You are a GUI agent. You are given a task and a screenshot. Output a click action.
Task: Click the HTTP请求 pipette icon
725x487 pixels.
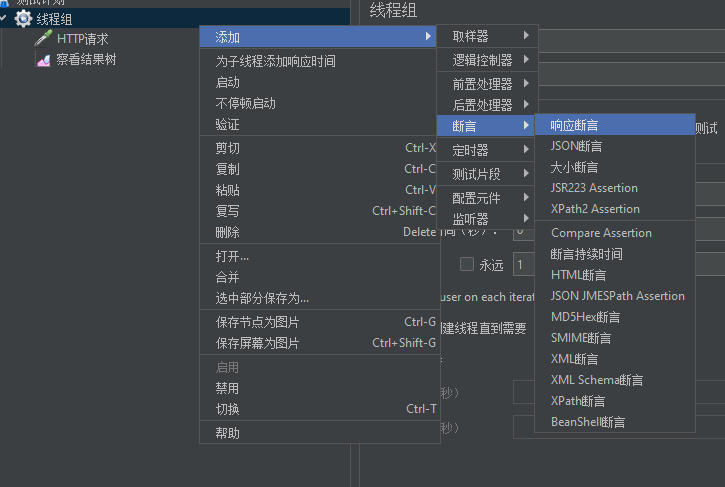[43, 38]
